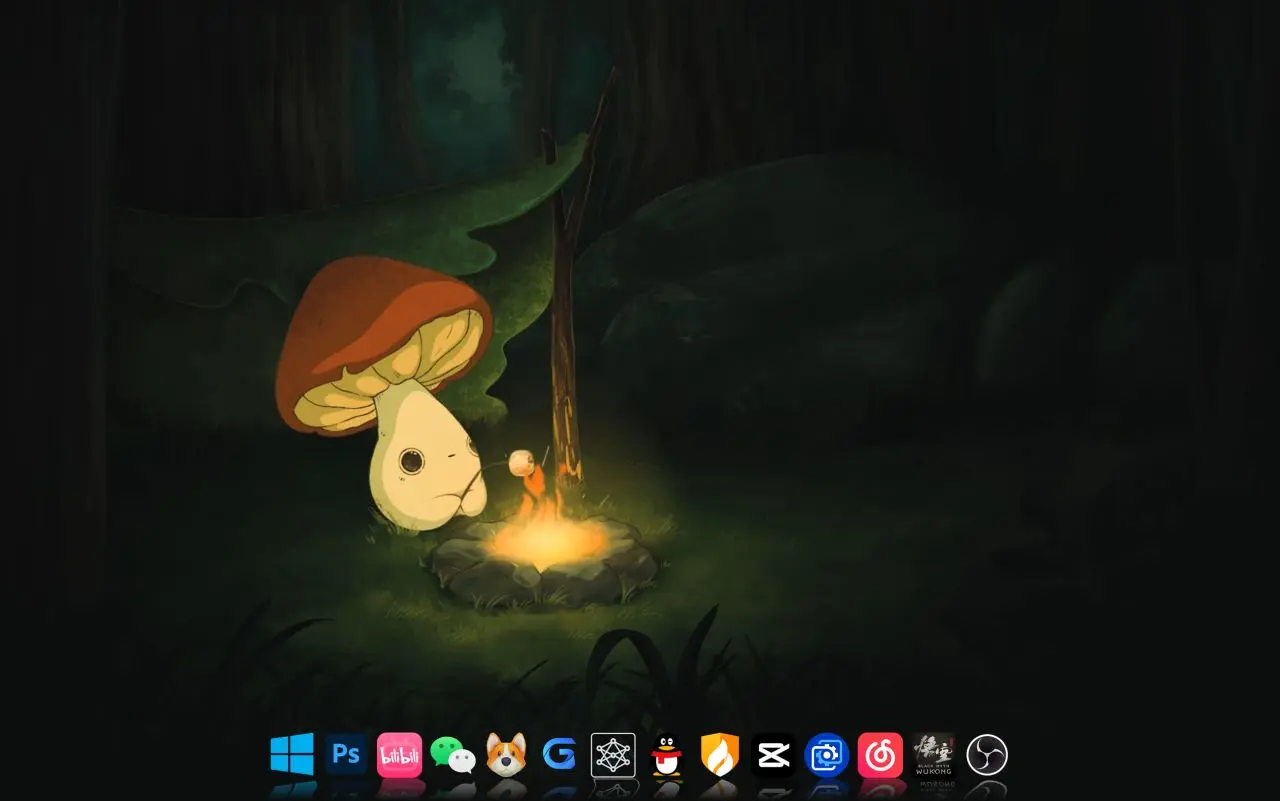
Task: Open the Windows Start menu icon
Action: pyautogui.click(x=292, y=754)
